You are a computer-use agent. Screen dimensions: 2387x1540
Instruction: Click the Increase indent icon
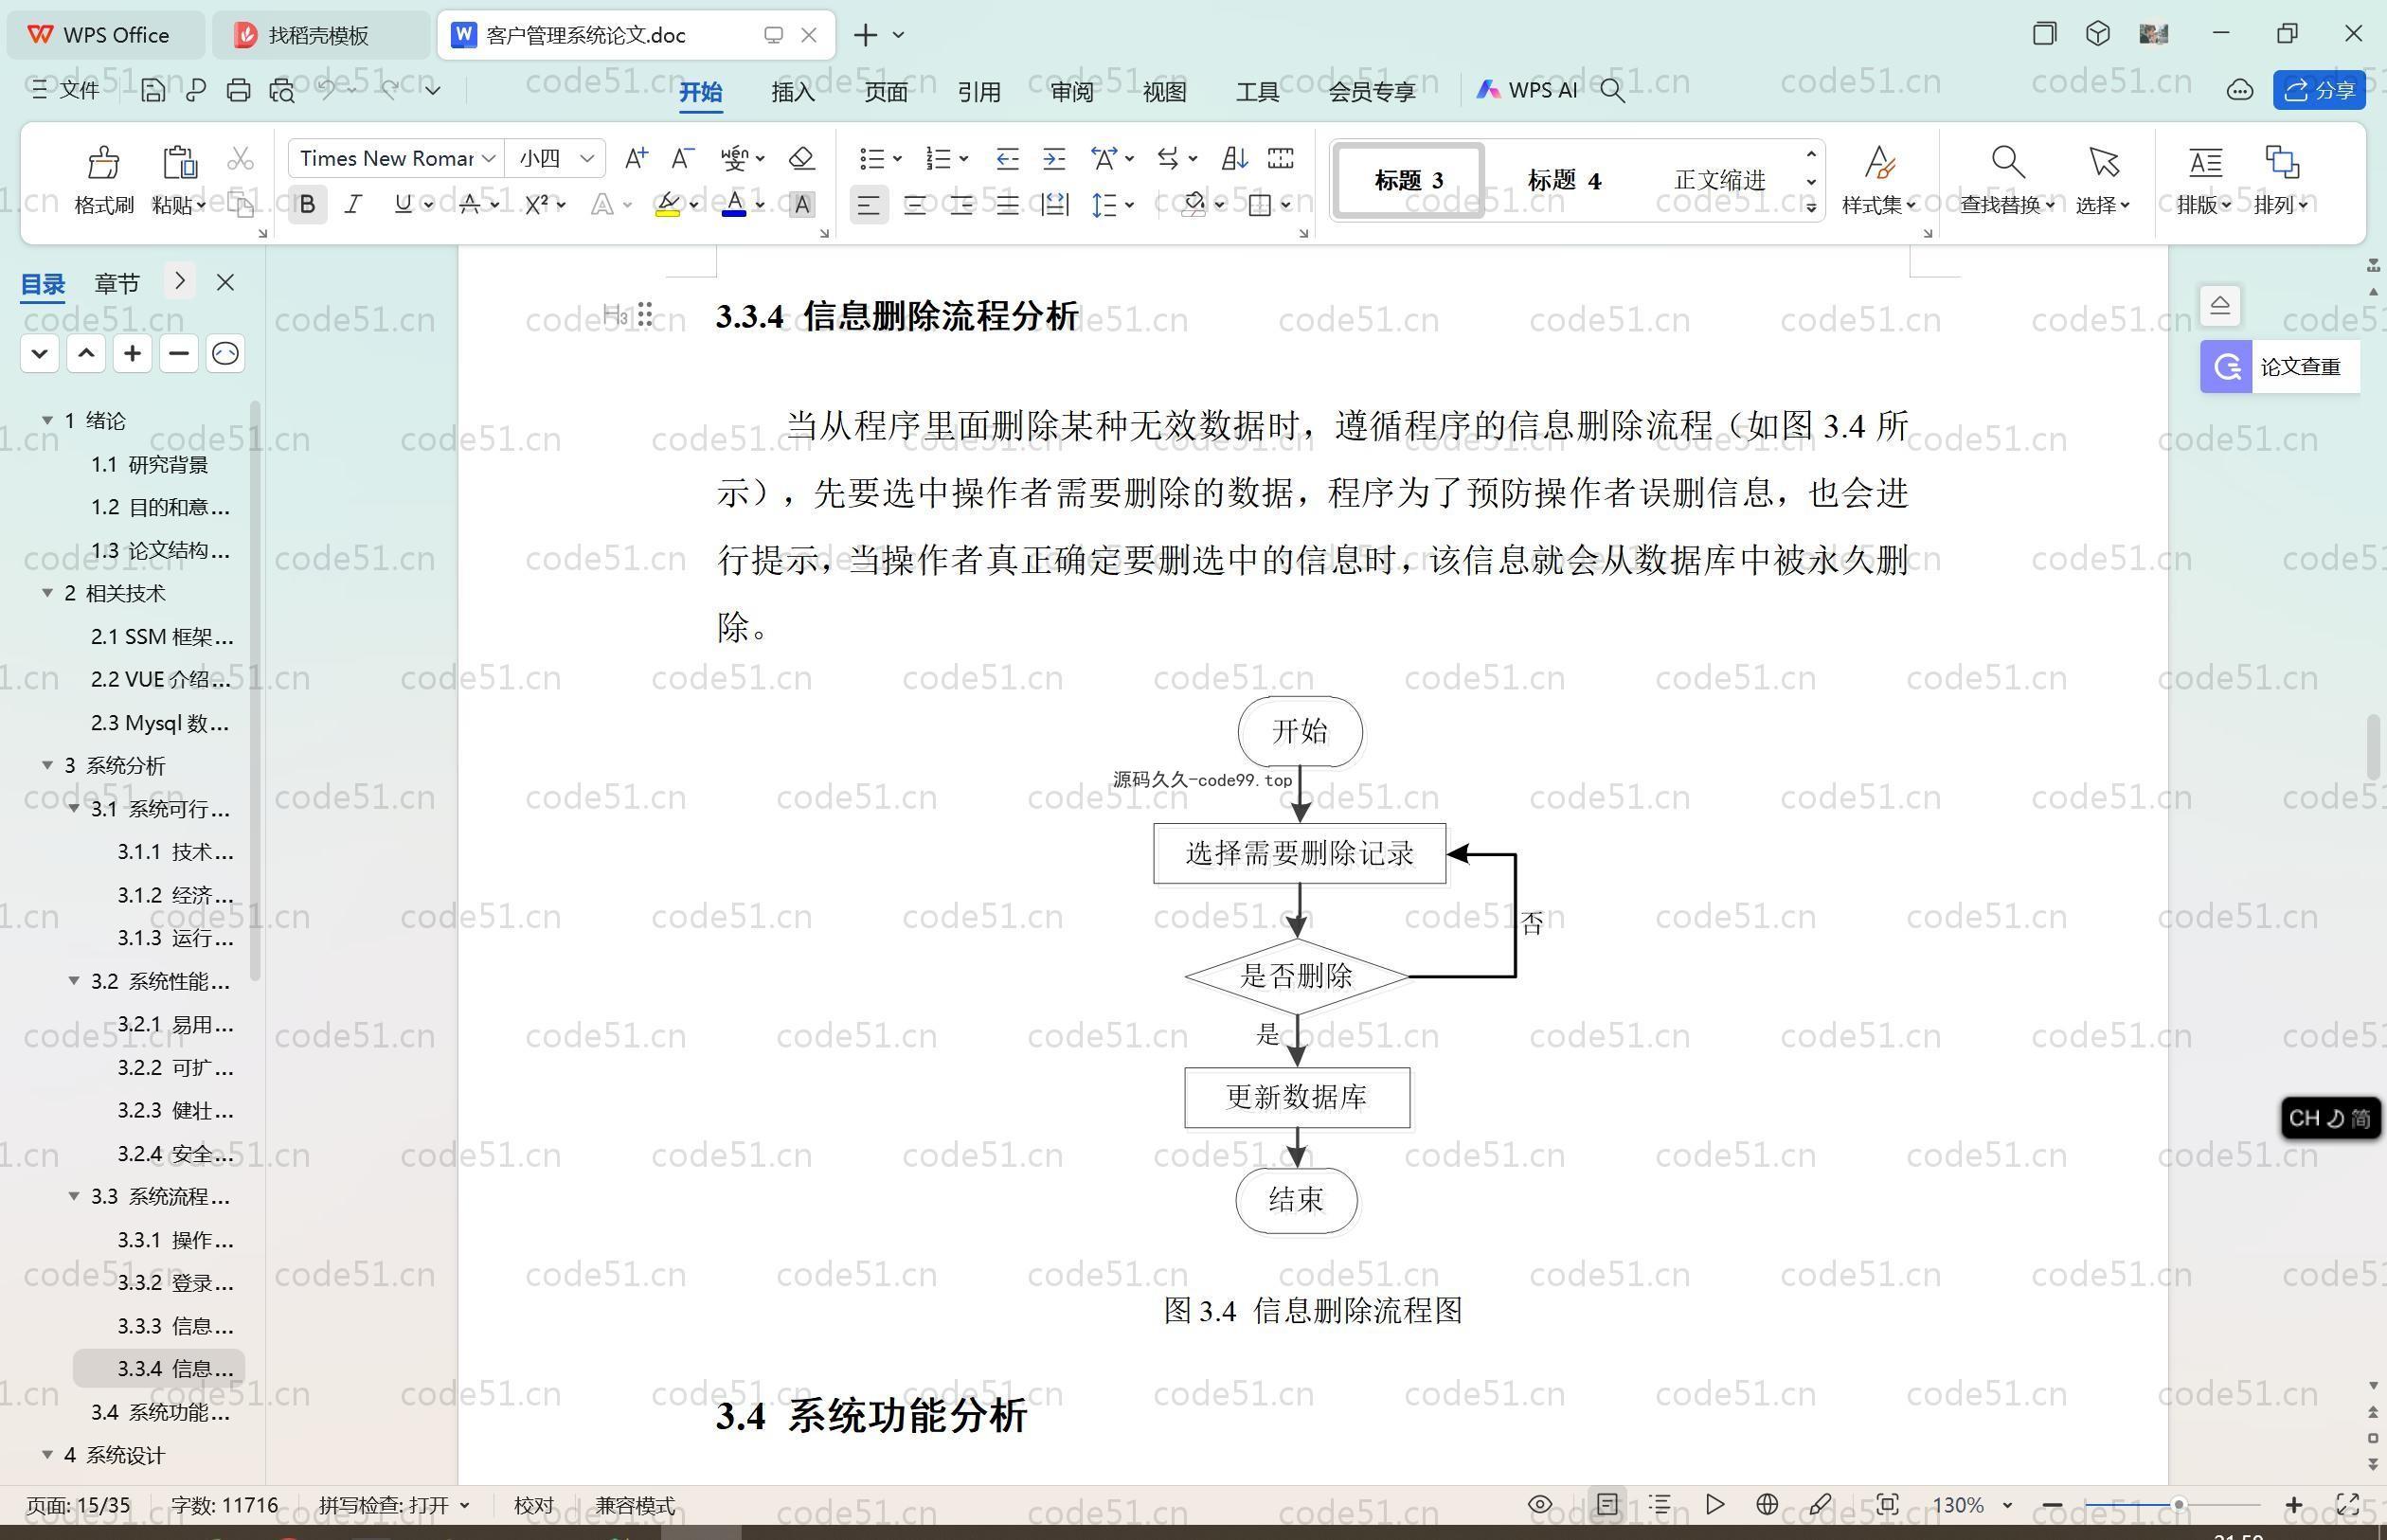[x=1054, y=158]
